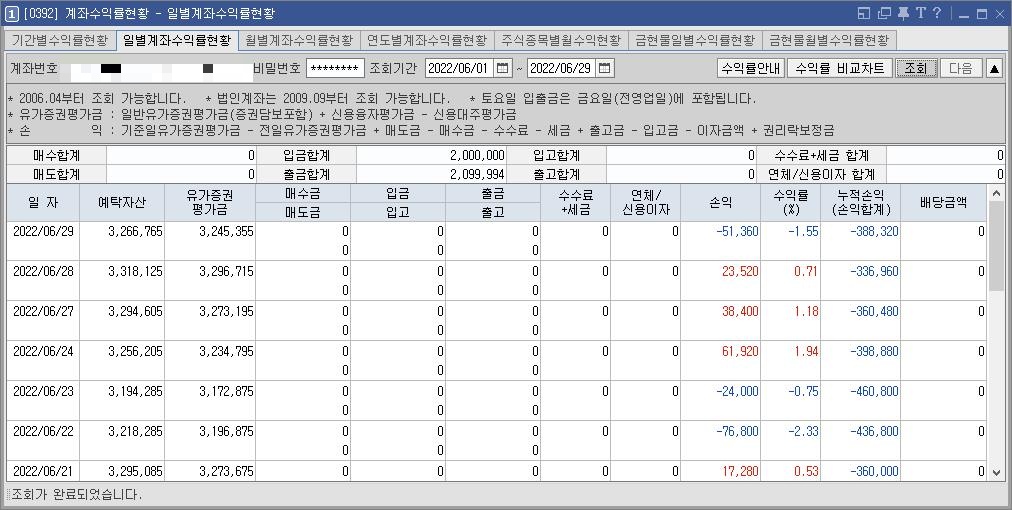
Task: Close the 계좌수익률현황 window
Action: (1000, 14)
